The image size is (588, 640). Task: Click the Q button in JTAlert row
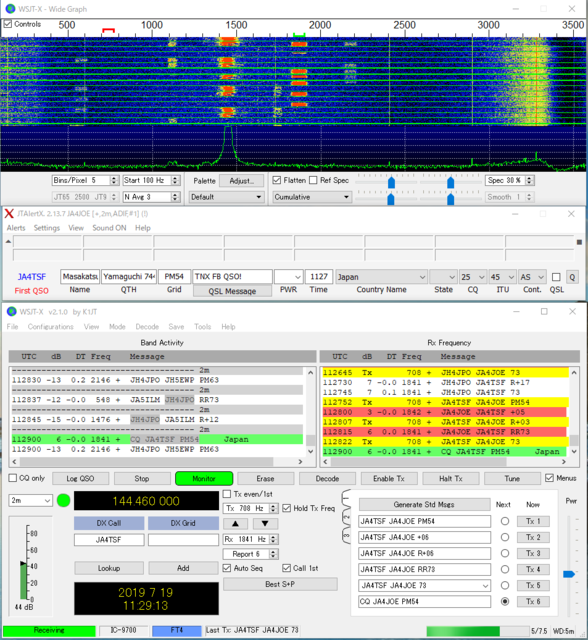572,277
